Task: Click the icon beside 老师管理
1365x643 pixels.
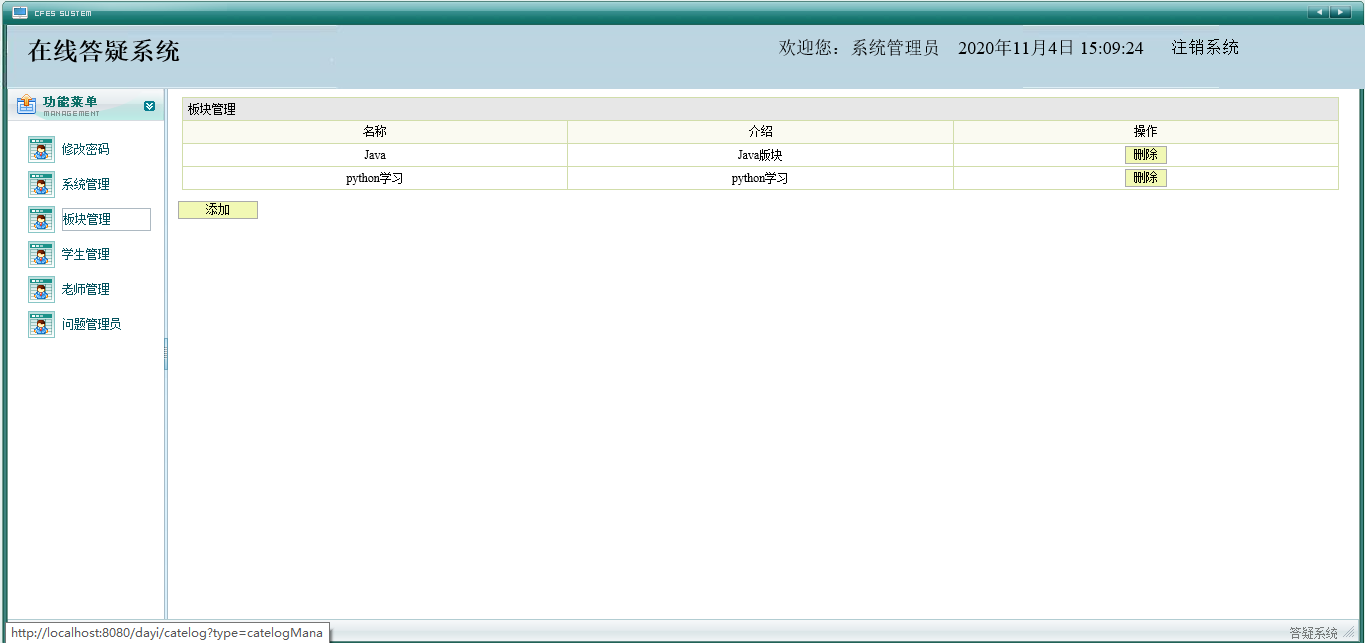Action: click(41, 290)
